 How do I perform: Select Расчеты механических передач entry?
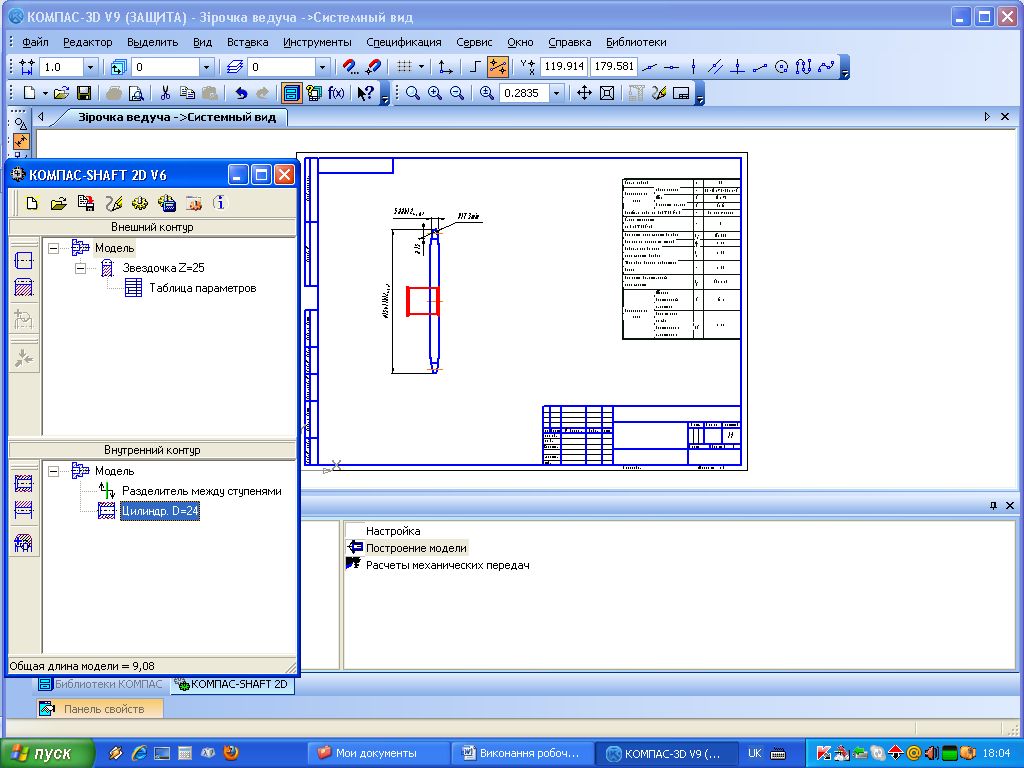point(447,565)
